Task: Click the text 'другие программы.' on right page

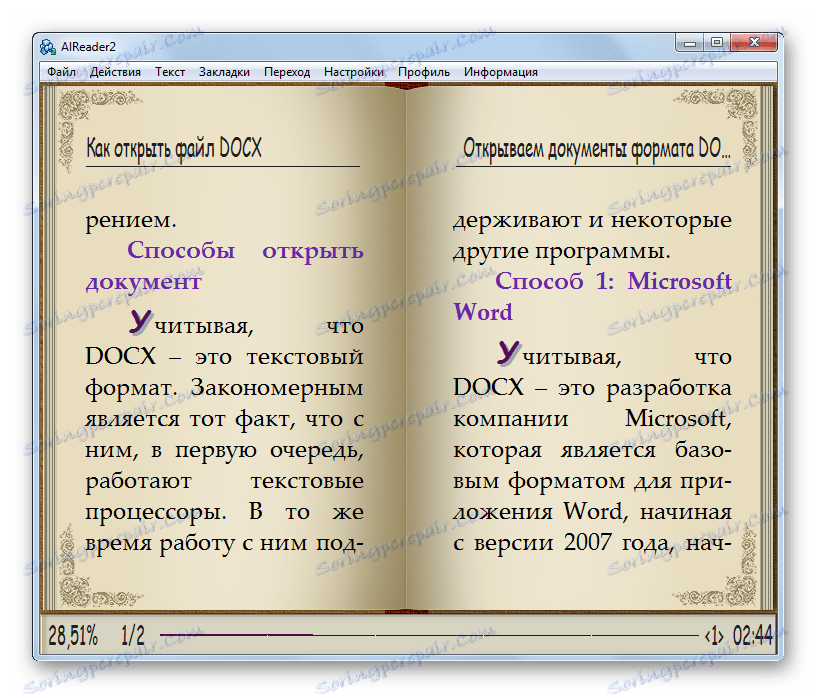Action: 562,252
